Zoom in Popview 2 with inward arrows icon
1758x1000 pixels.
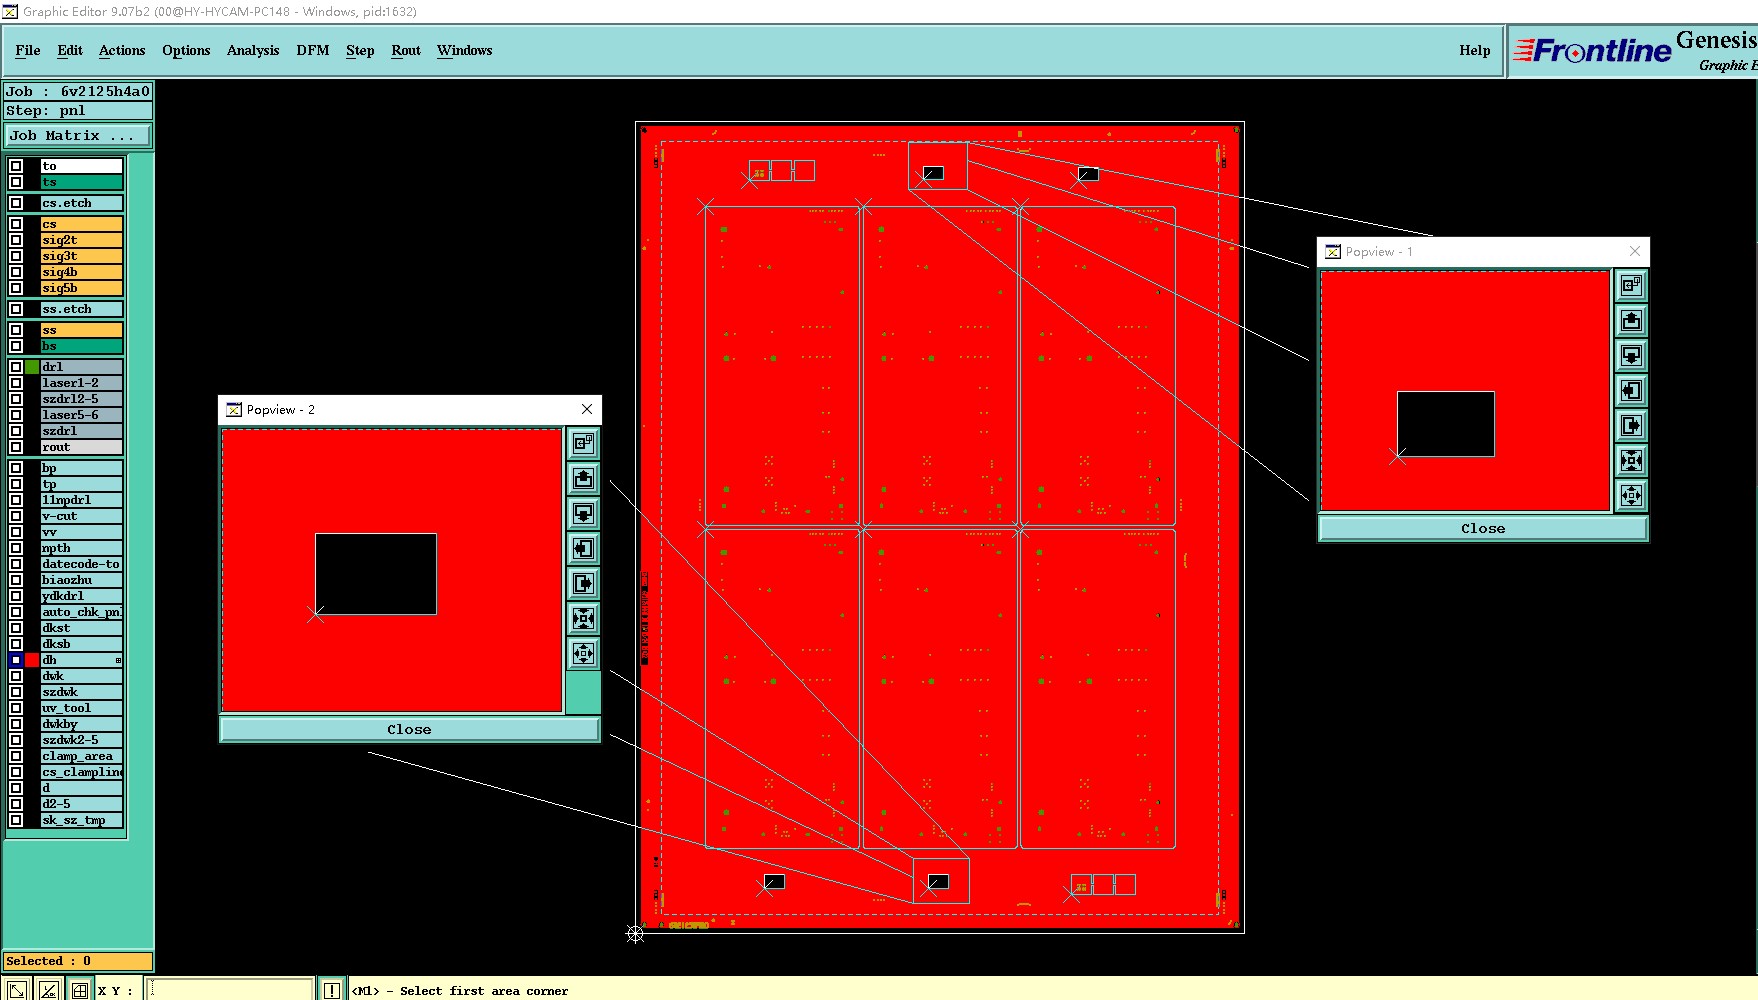tap(583, 618)
